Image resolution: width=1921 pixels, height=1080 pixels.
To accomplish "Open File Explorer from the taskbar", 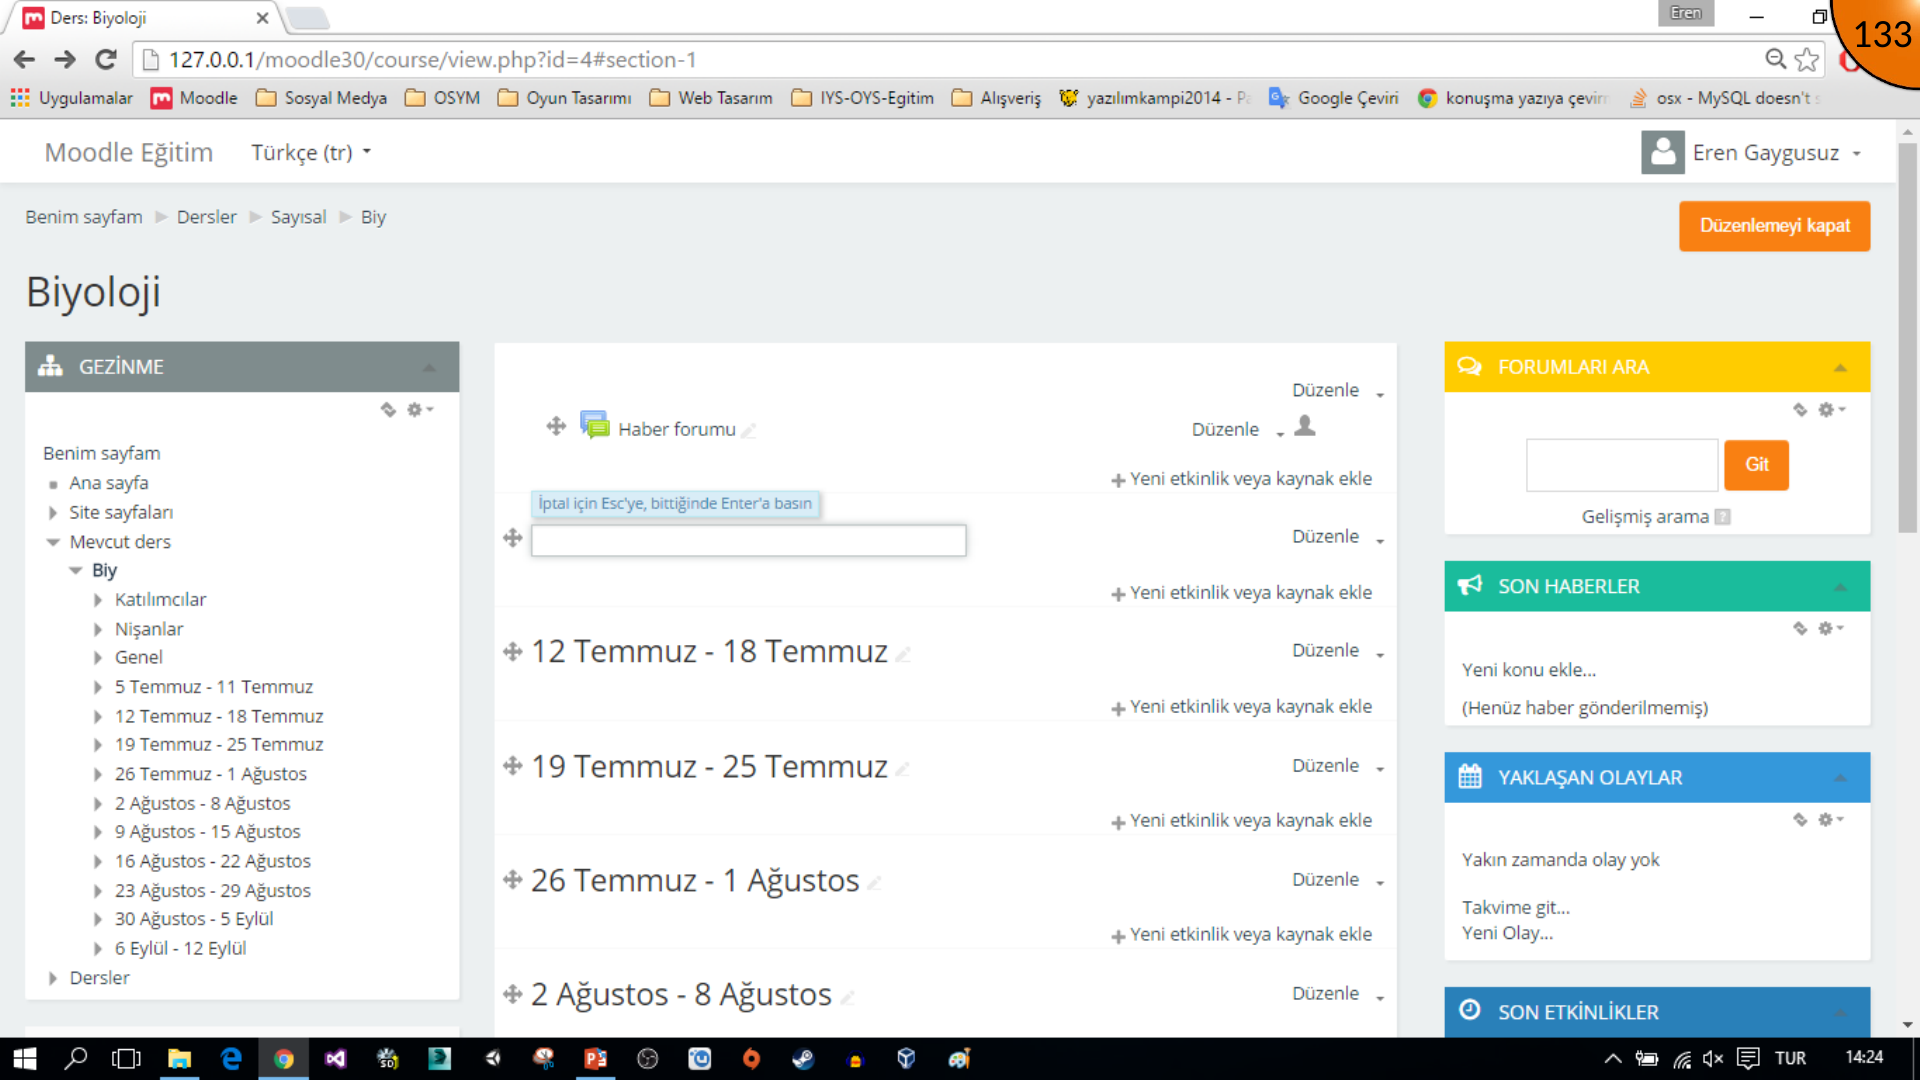I will click(179, 1059).
